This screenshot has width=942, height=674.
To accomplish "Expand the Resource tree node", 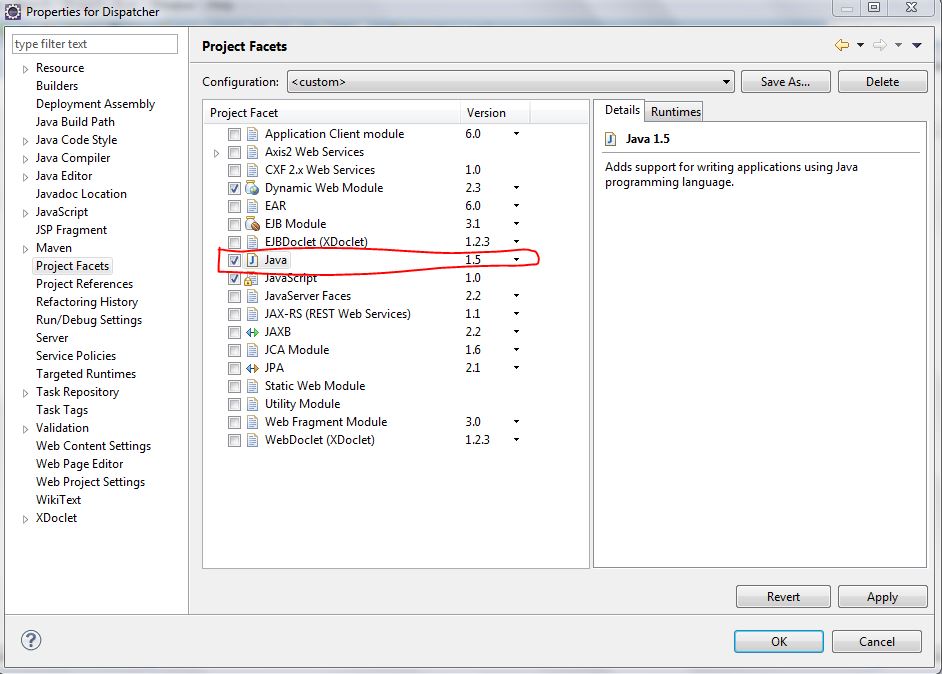I will (x=25, y=69).
